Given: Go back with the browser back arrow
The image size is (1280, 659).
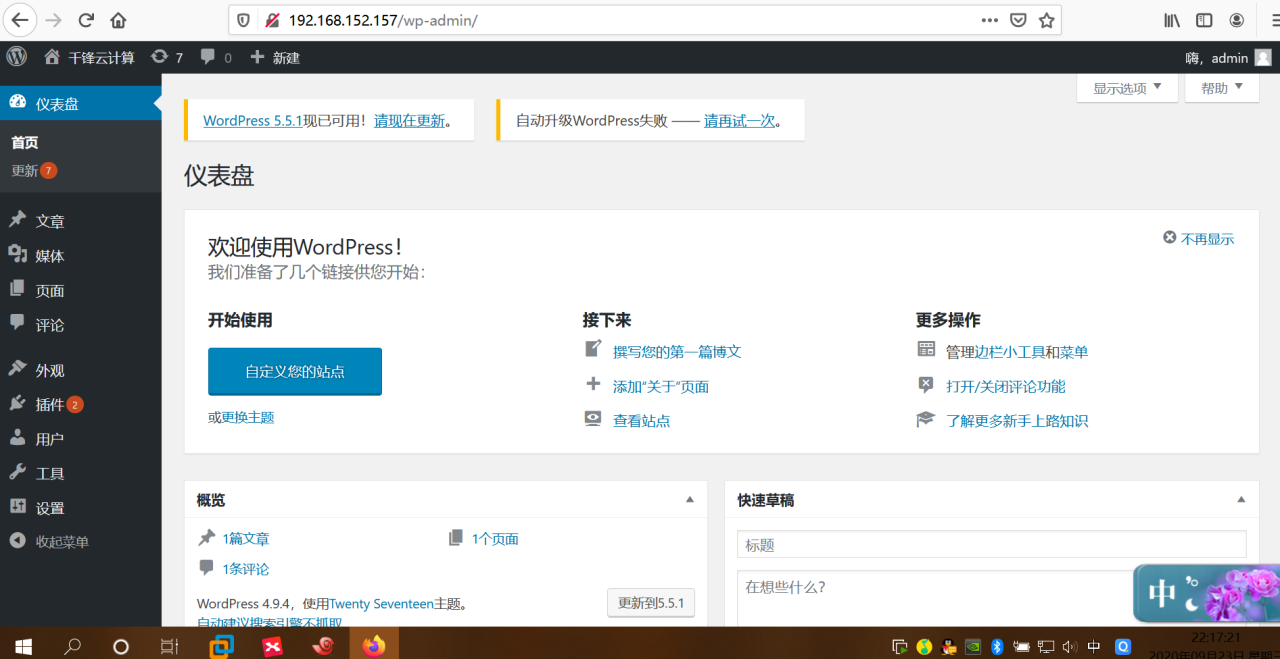Looking at the screenshot, I should click(x=20, y=20).
